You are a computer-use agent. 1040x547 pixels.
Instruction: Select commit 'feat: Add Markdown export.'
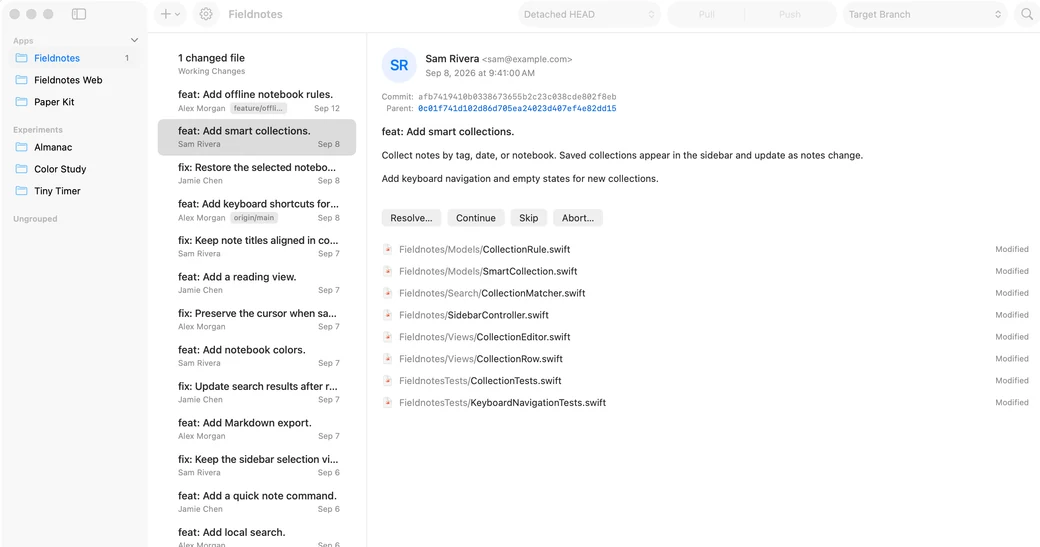click(x=257, y=429)
